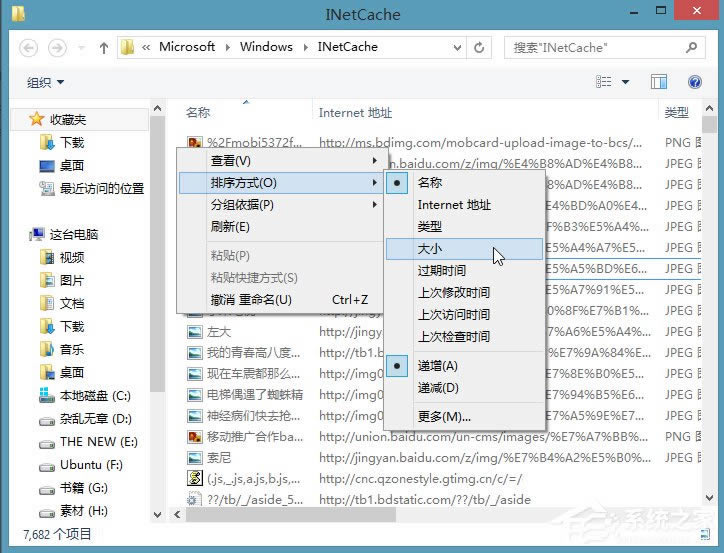This screenshot has width=724, height=553.
Task: Go up one folder level arrow
Action: click(104, 48)
